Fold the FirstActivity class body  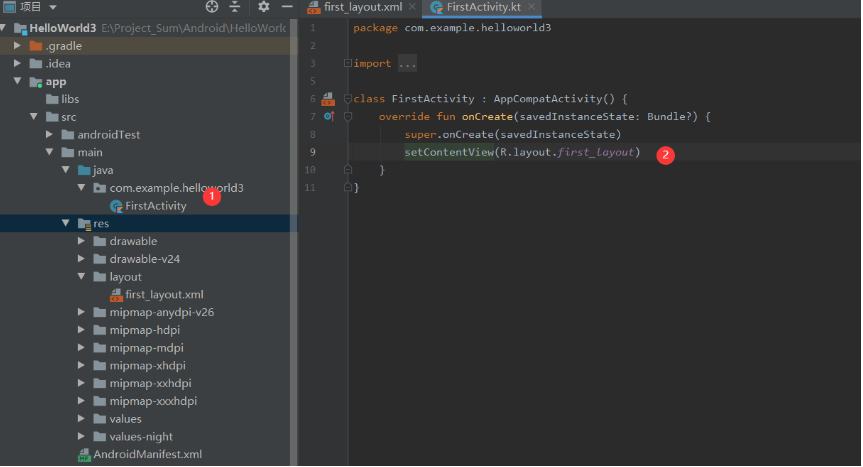tap(348, 99)
